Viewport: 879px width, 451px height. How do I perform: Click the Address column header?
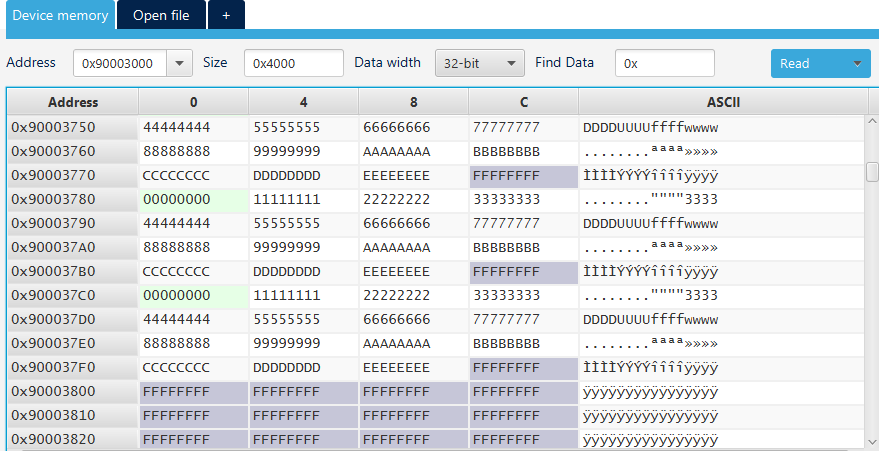[x=73, y=102]
